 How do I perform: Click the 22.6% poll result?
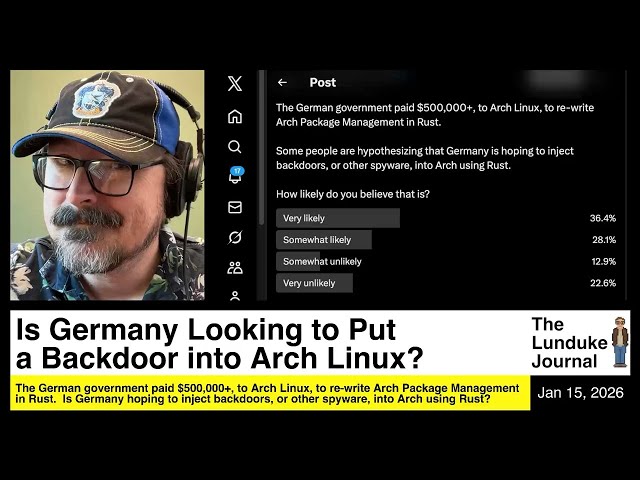click(x=603, y=283)
